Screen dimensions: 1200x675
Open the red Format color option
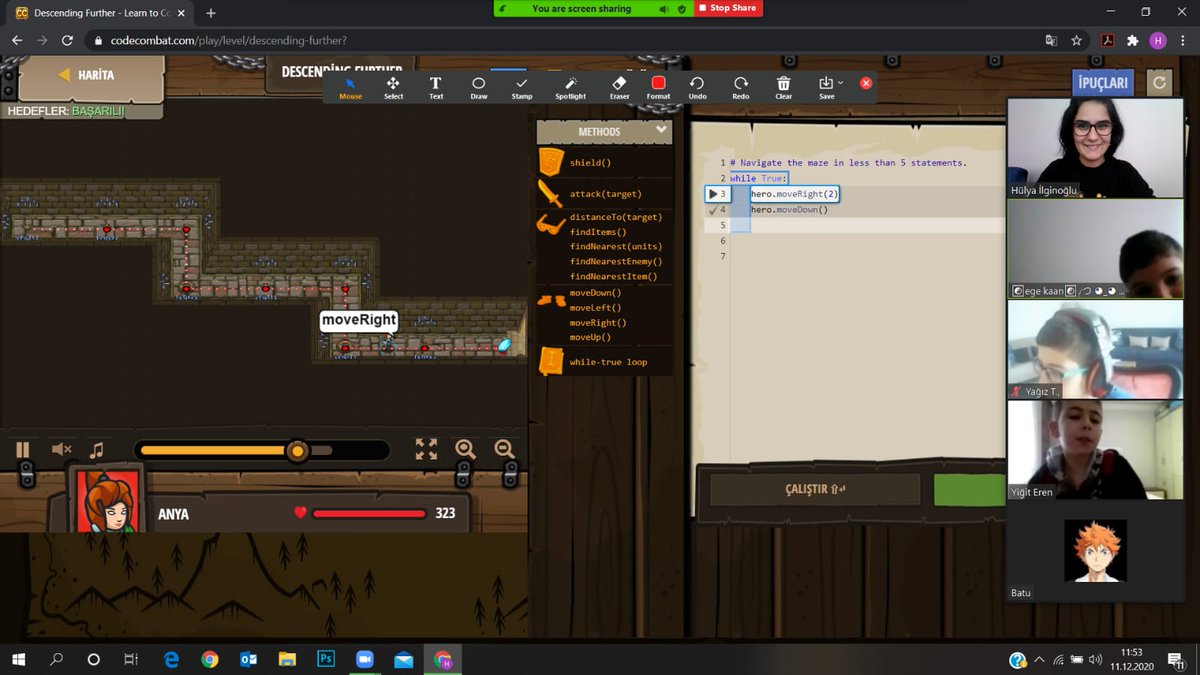pyautogui.click(x=658, y=88)
